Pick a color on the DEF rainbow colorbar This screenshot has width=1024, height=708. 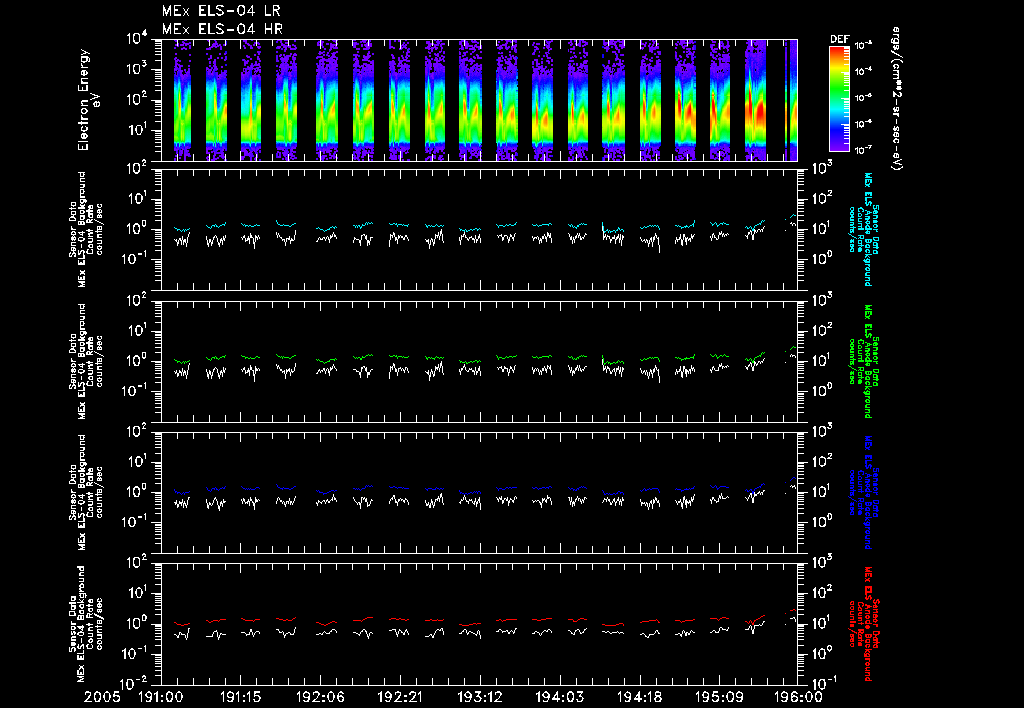(839, 99)
